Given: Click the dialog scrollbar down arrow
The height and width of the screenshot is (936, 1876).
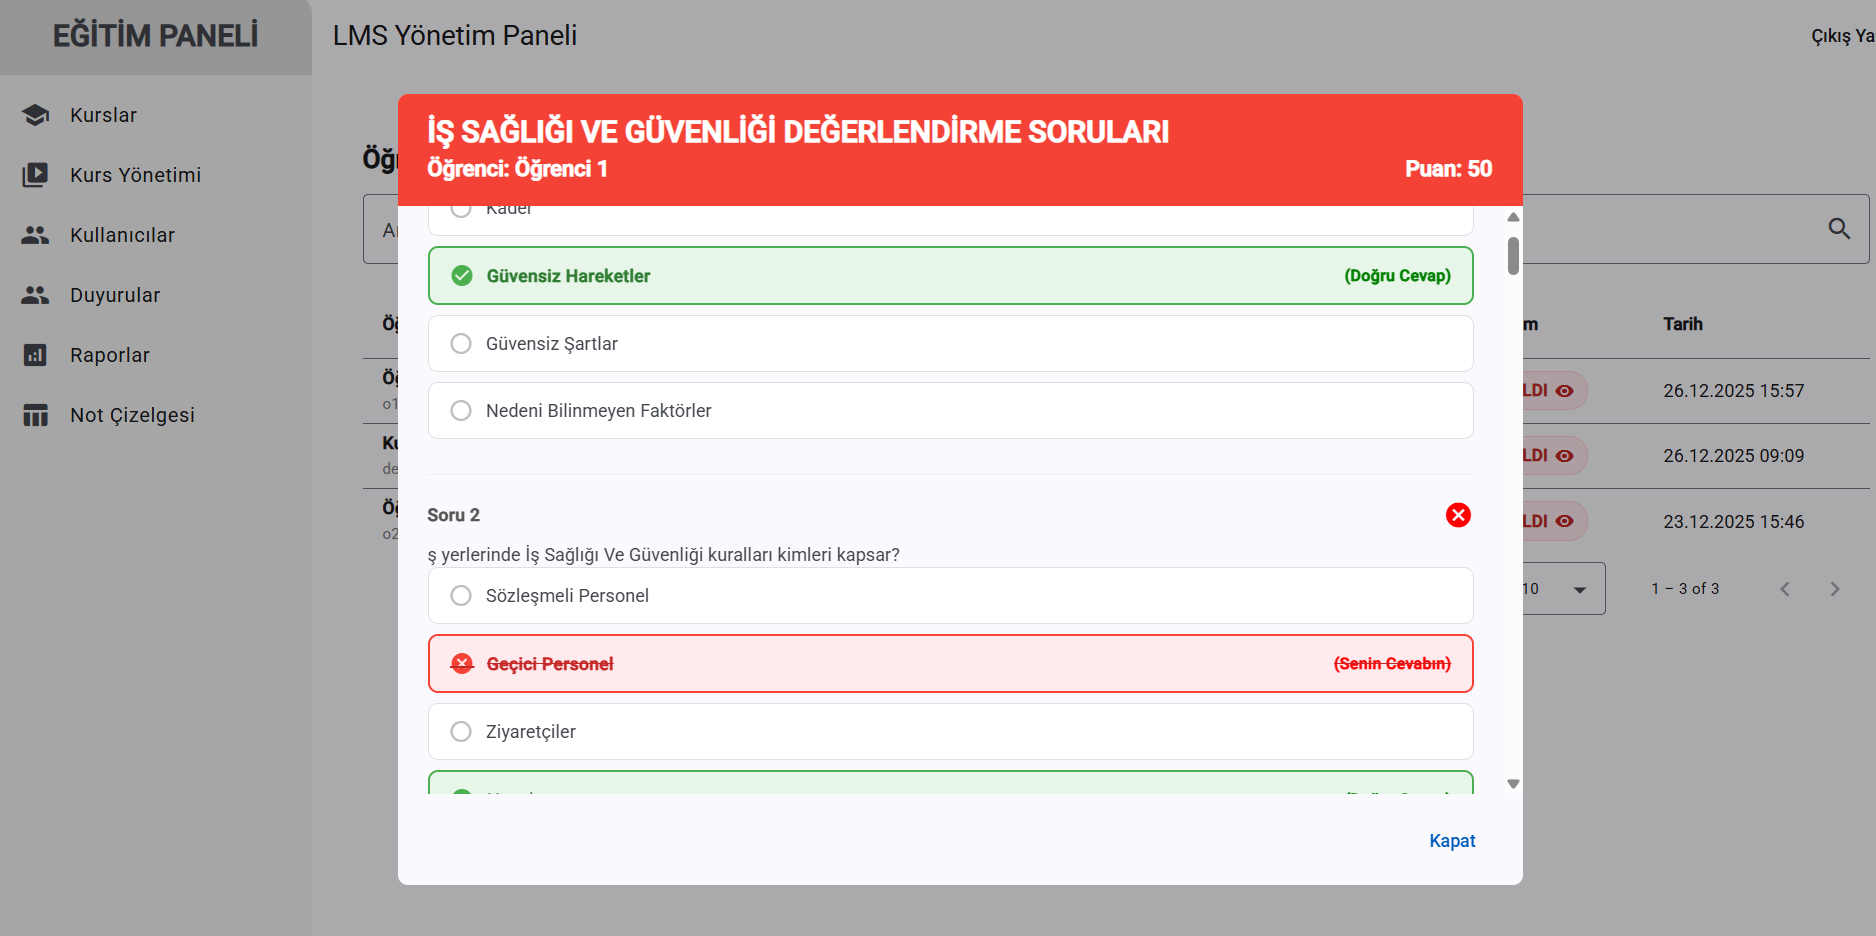Looking at the screenshot, I should [x=1513, y=784].
